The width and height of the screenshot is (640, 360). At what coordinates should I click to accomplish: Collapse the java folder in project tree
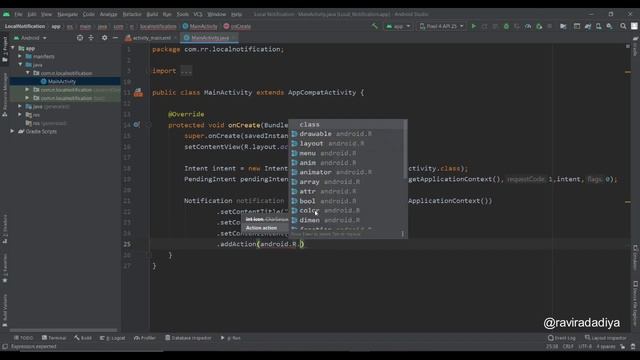[x=20, y=64]
